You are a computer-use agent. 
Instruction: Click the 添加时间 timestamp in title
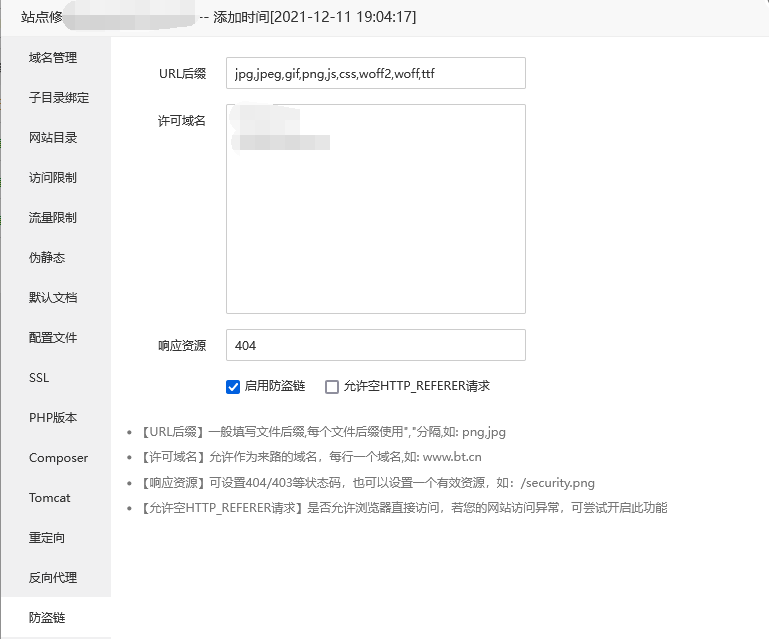(314, 17)
